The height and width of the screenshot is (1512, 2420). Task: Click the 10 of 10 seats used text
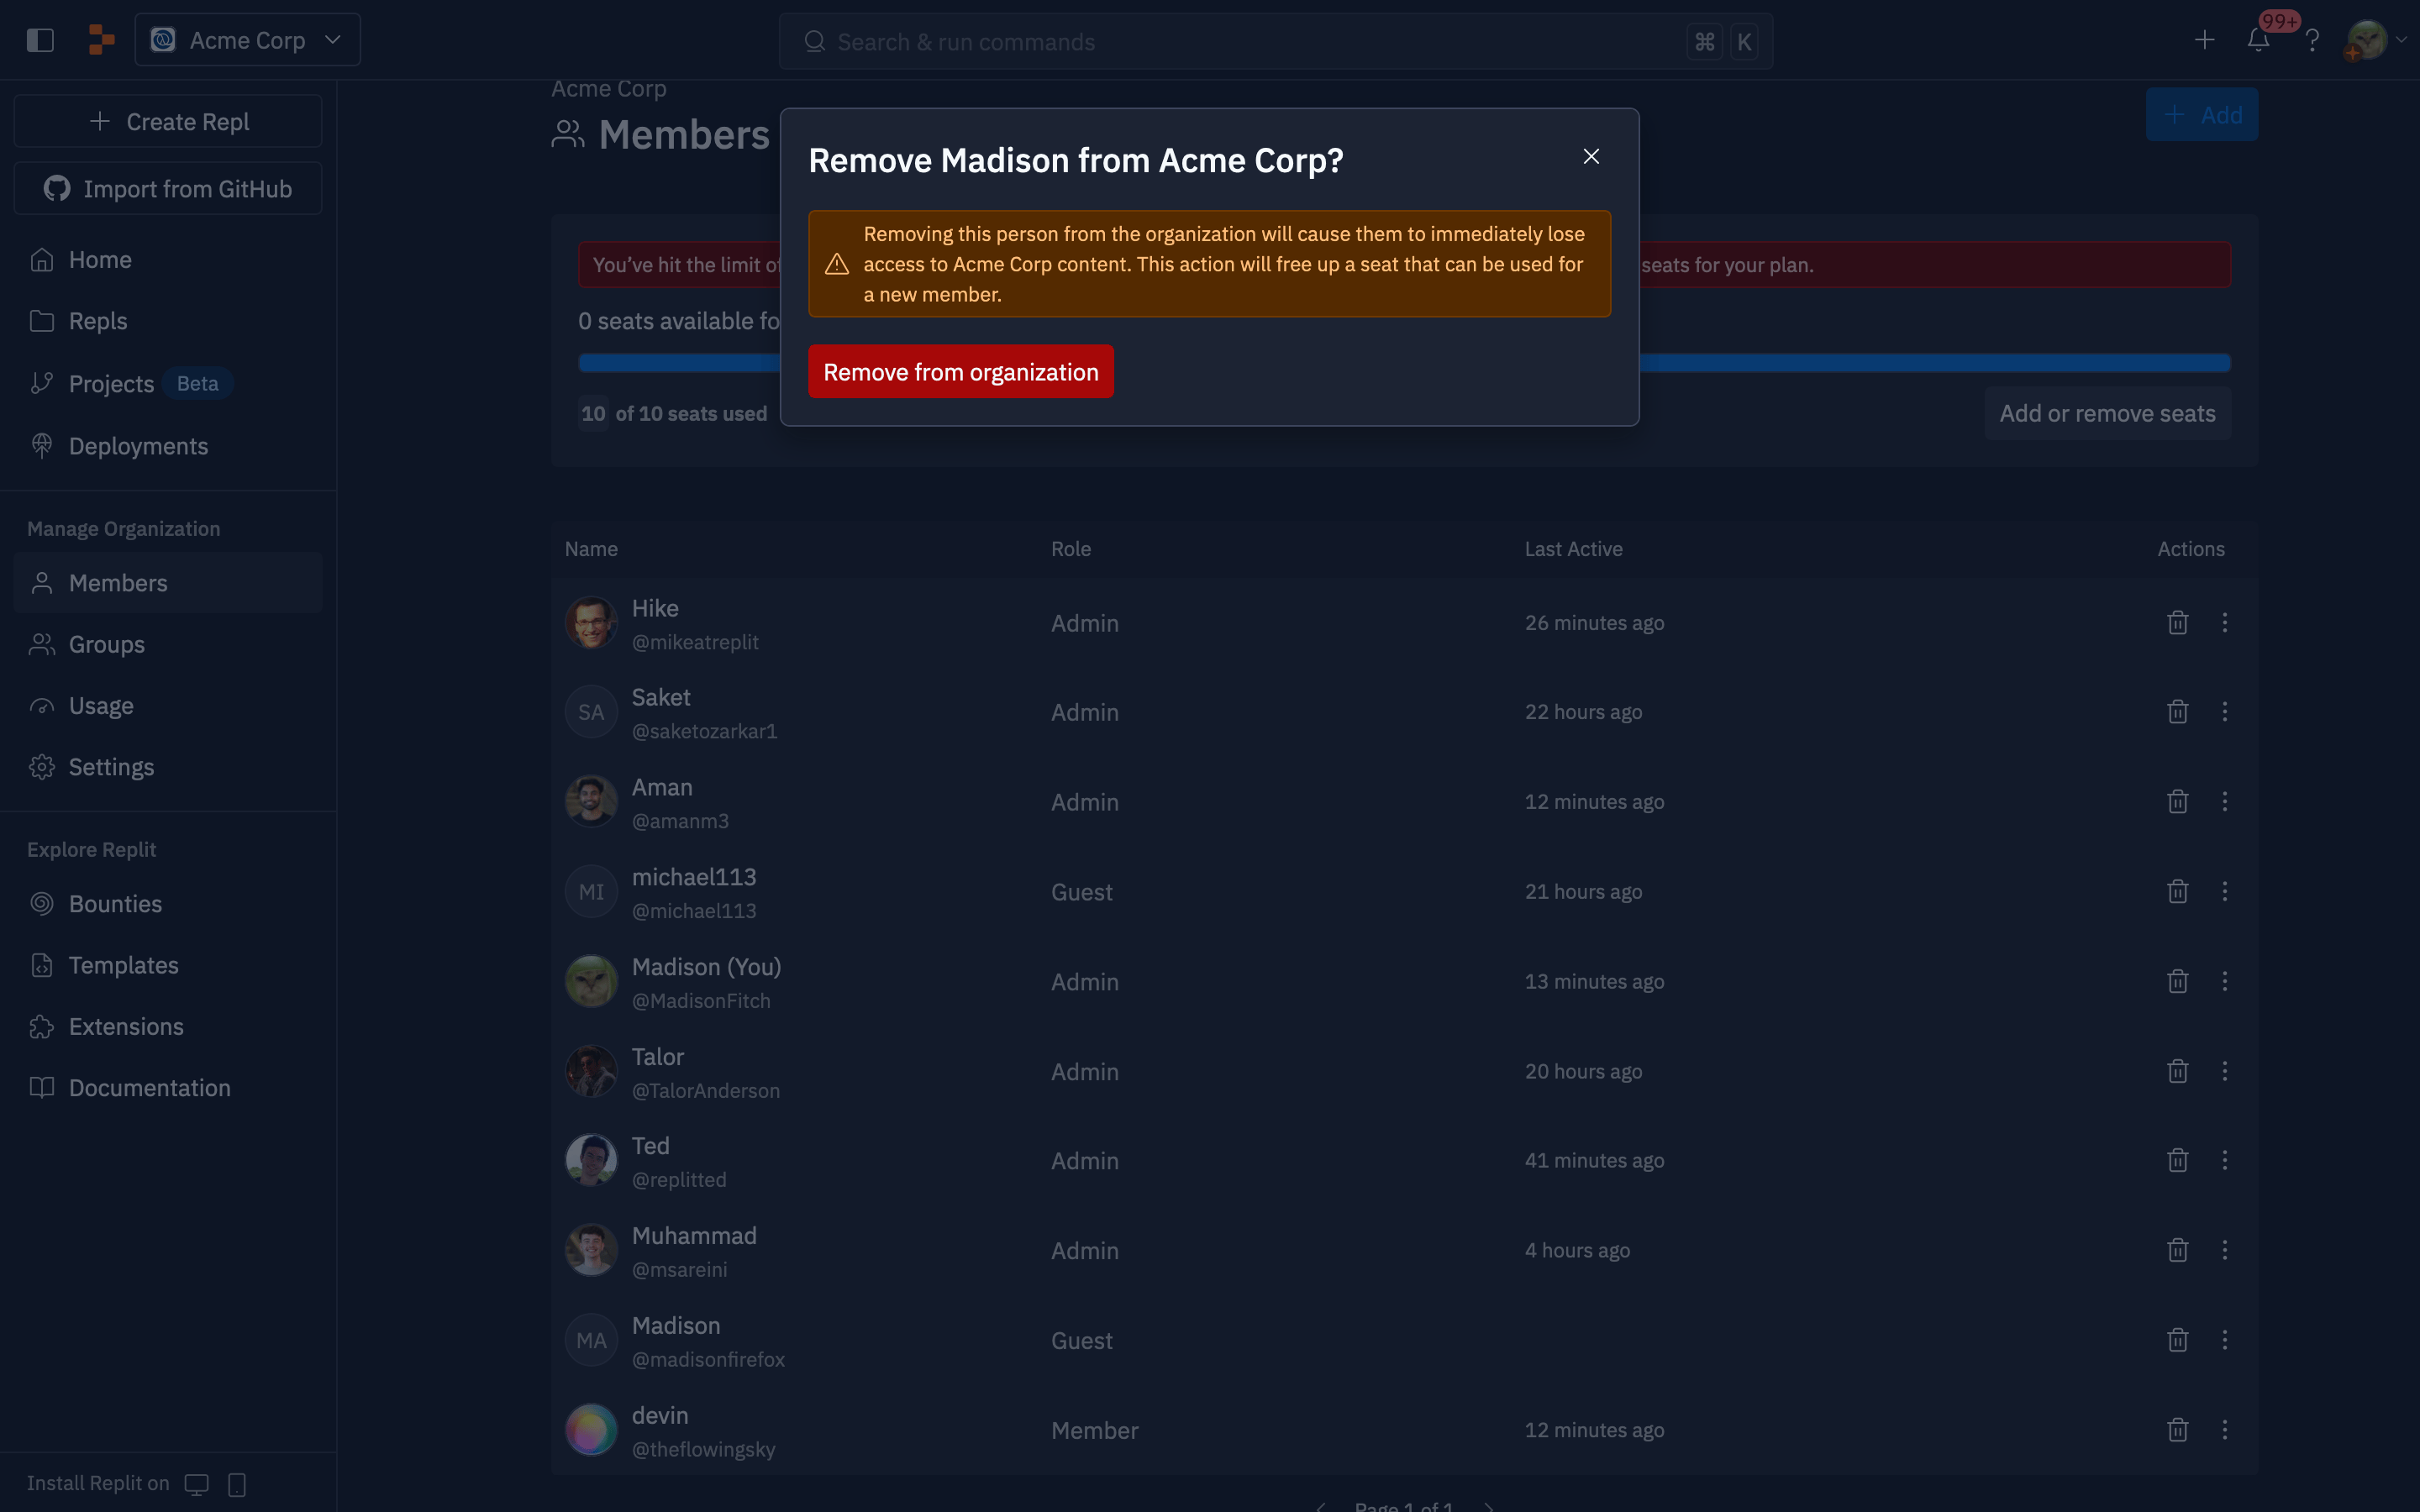coord(673,414)
